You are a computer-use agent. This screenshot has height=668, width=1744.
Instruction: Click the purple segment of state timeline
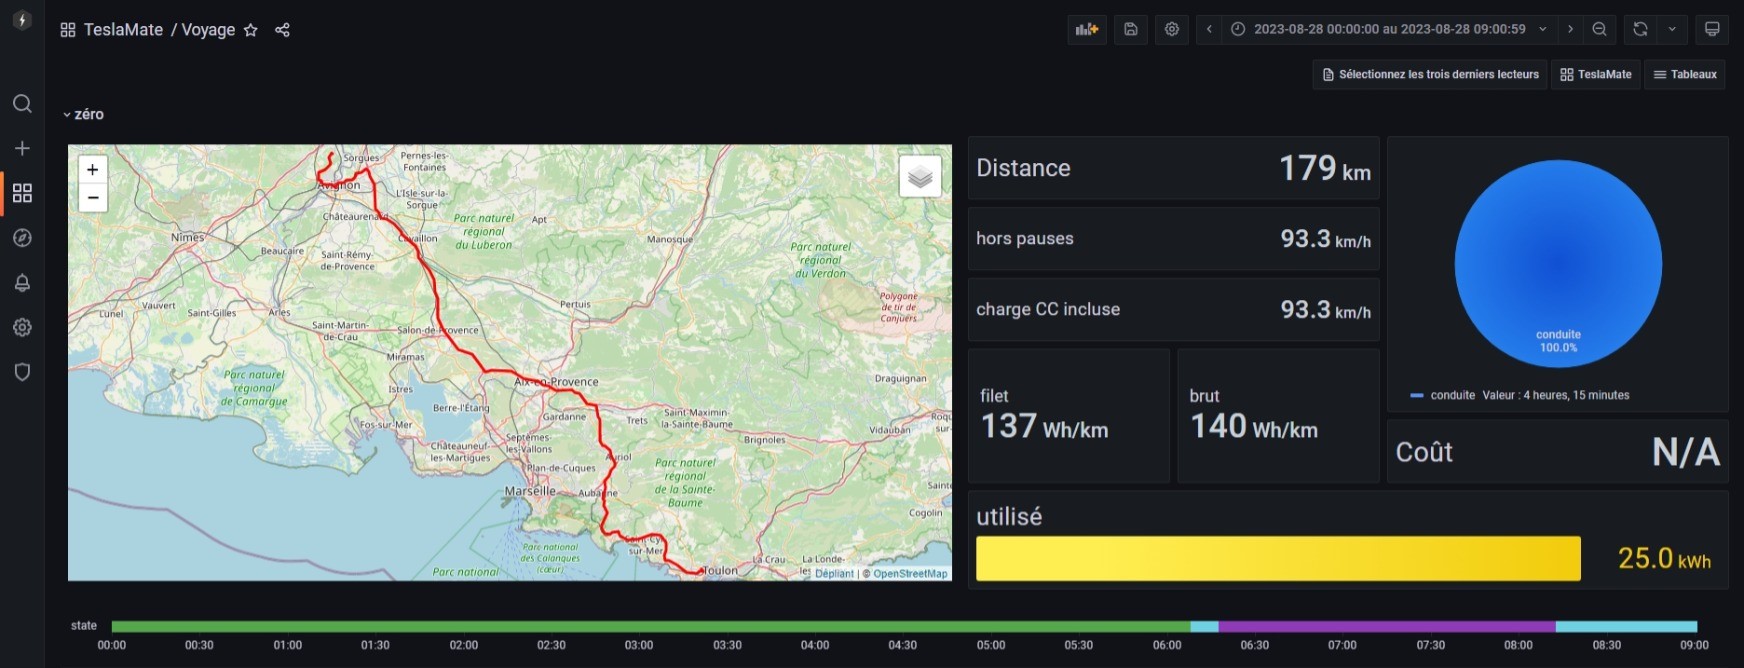[1387, 627]
